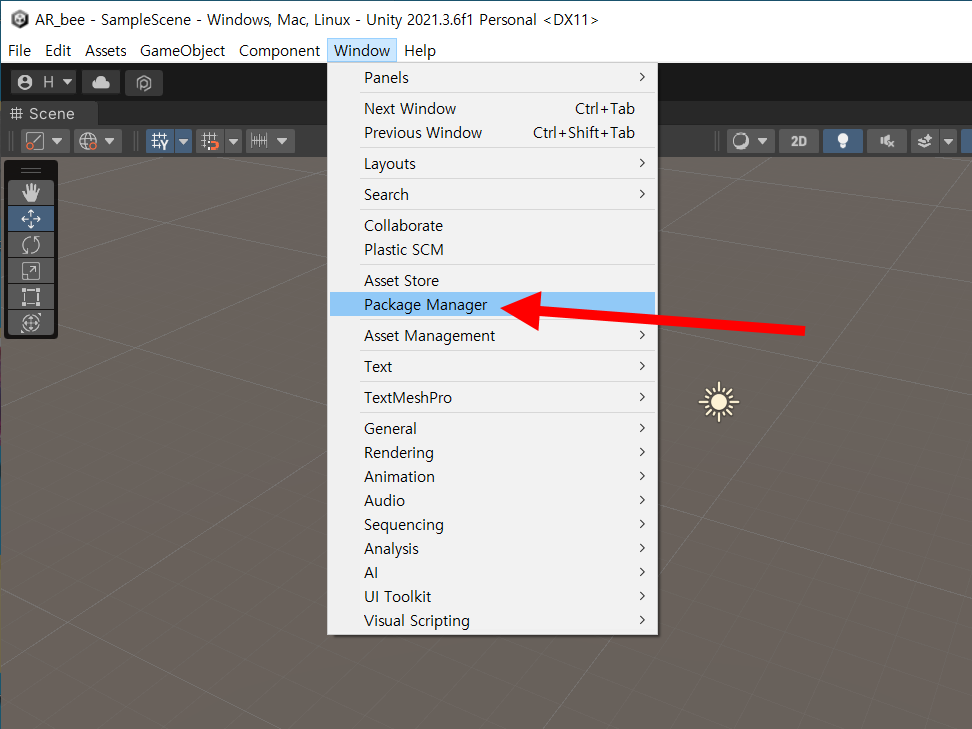Toggle grid snapping magnet icon
972x729 pixels.
coord(210,141)
